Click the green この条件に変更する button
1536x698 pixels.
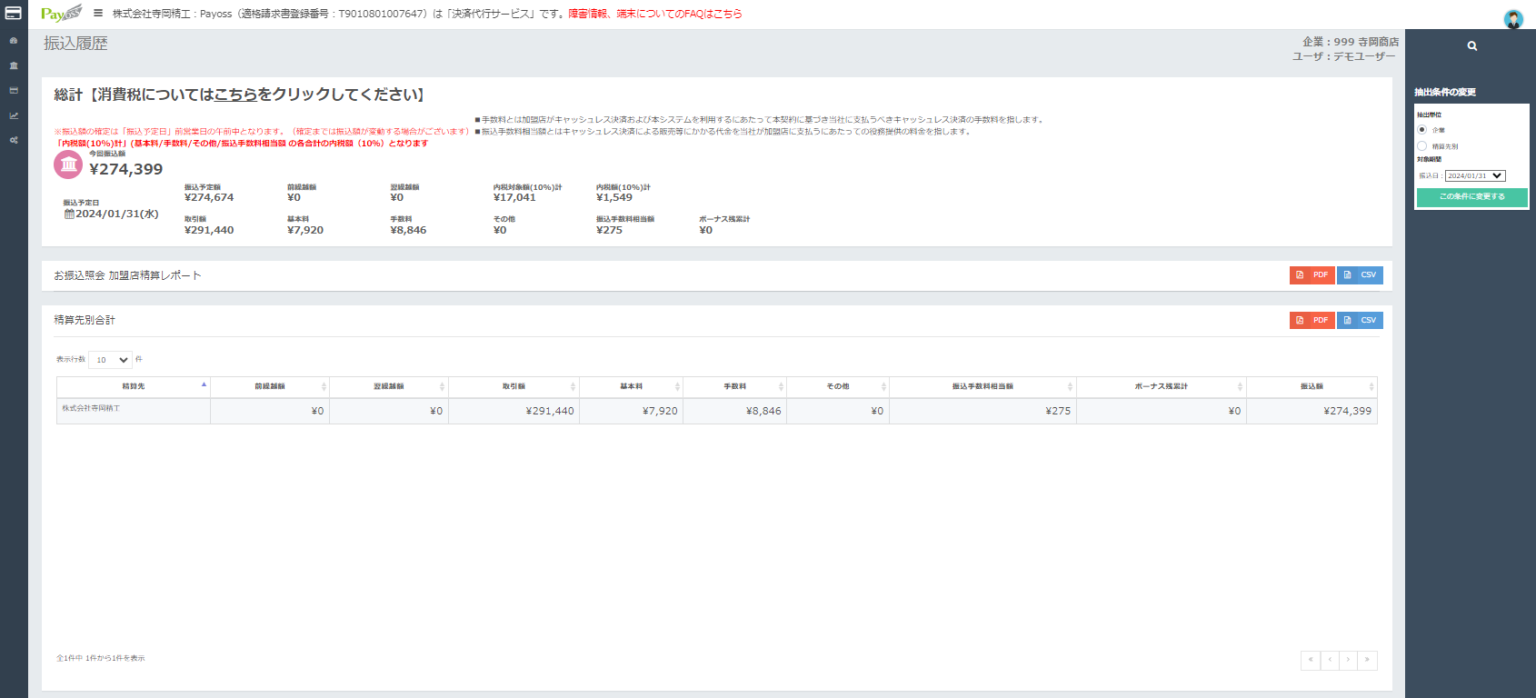point(1471,197)
